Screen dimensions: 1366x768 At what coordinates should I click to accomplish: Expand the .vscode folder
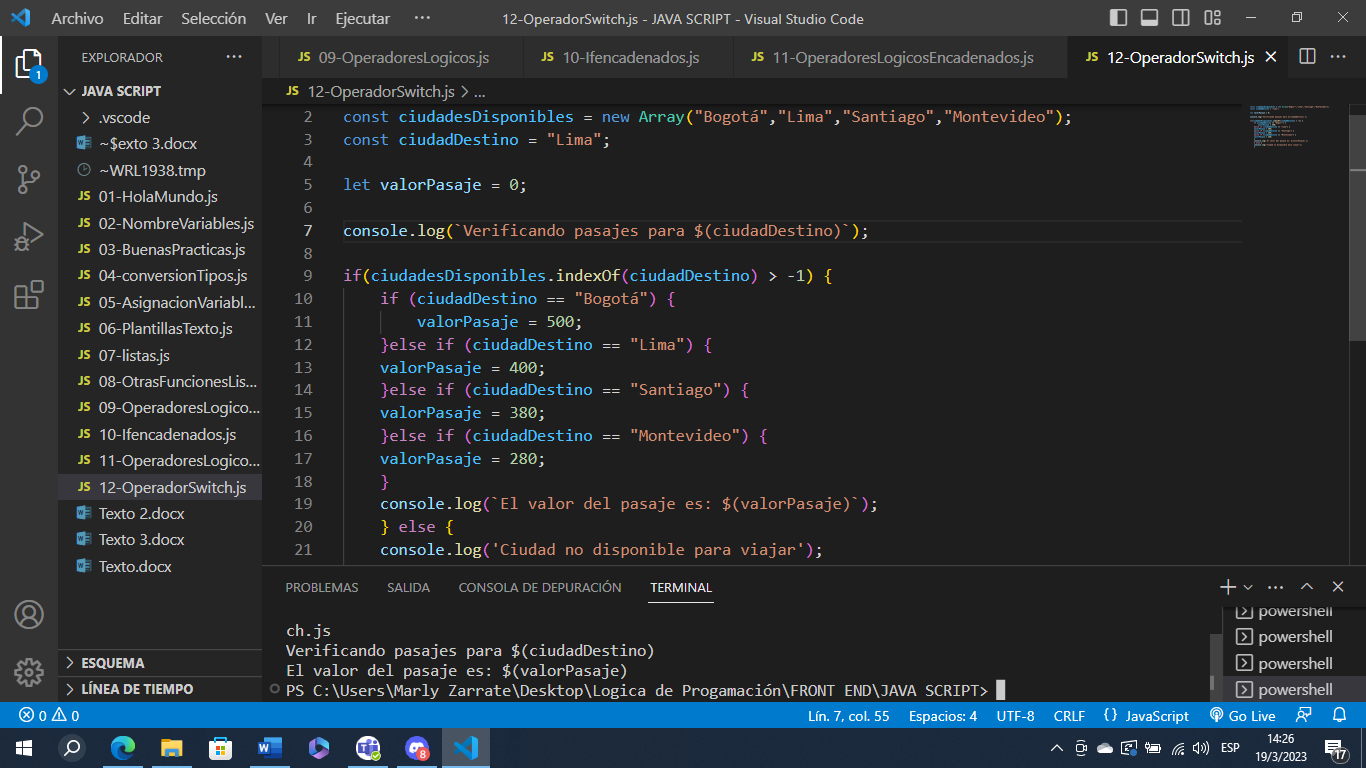point(160,117)
